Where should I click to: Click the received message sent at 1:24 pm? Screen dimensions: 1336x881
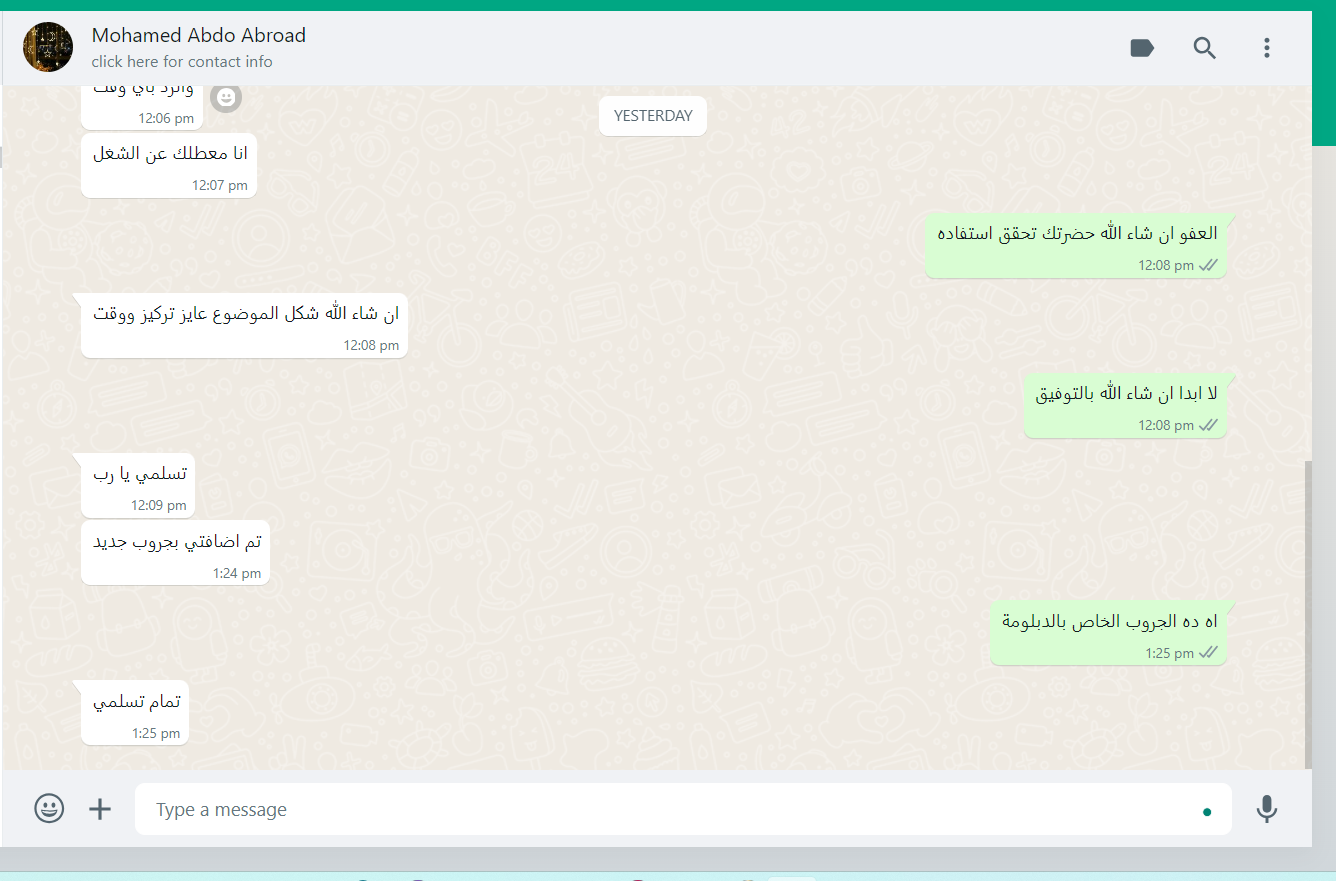[x=175, y=552]
